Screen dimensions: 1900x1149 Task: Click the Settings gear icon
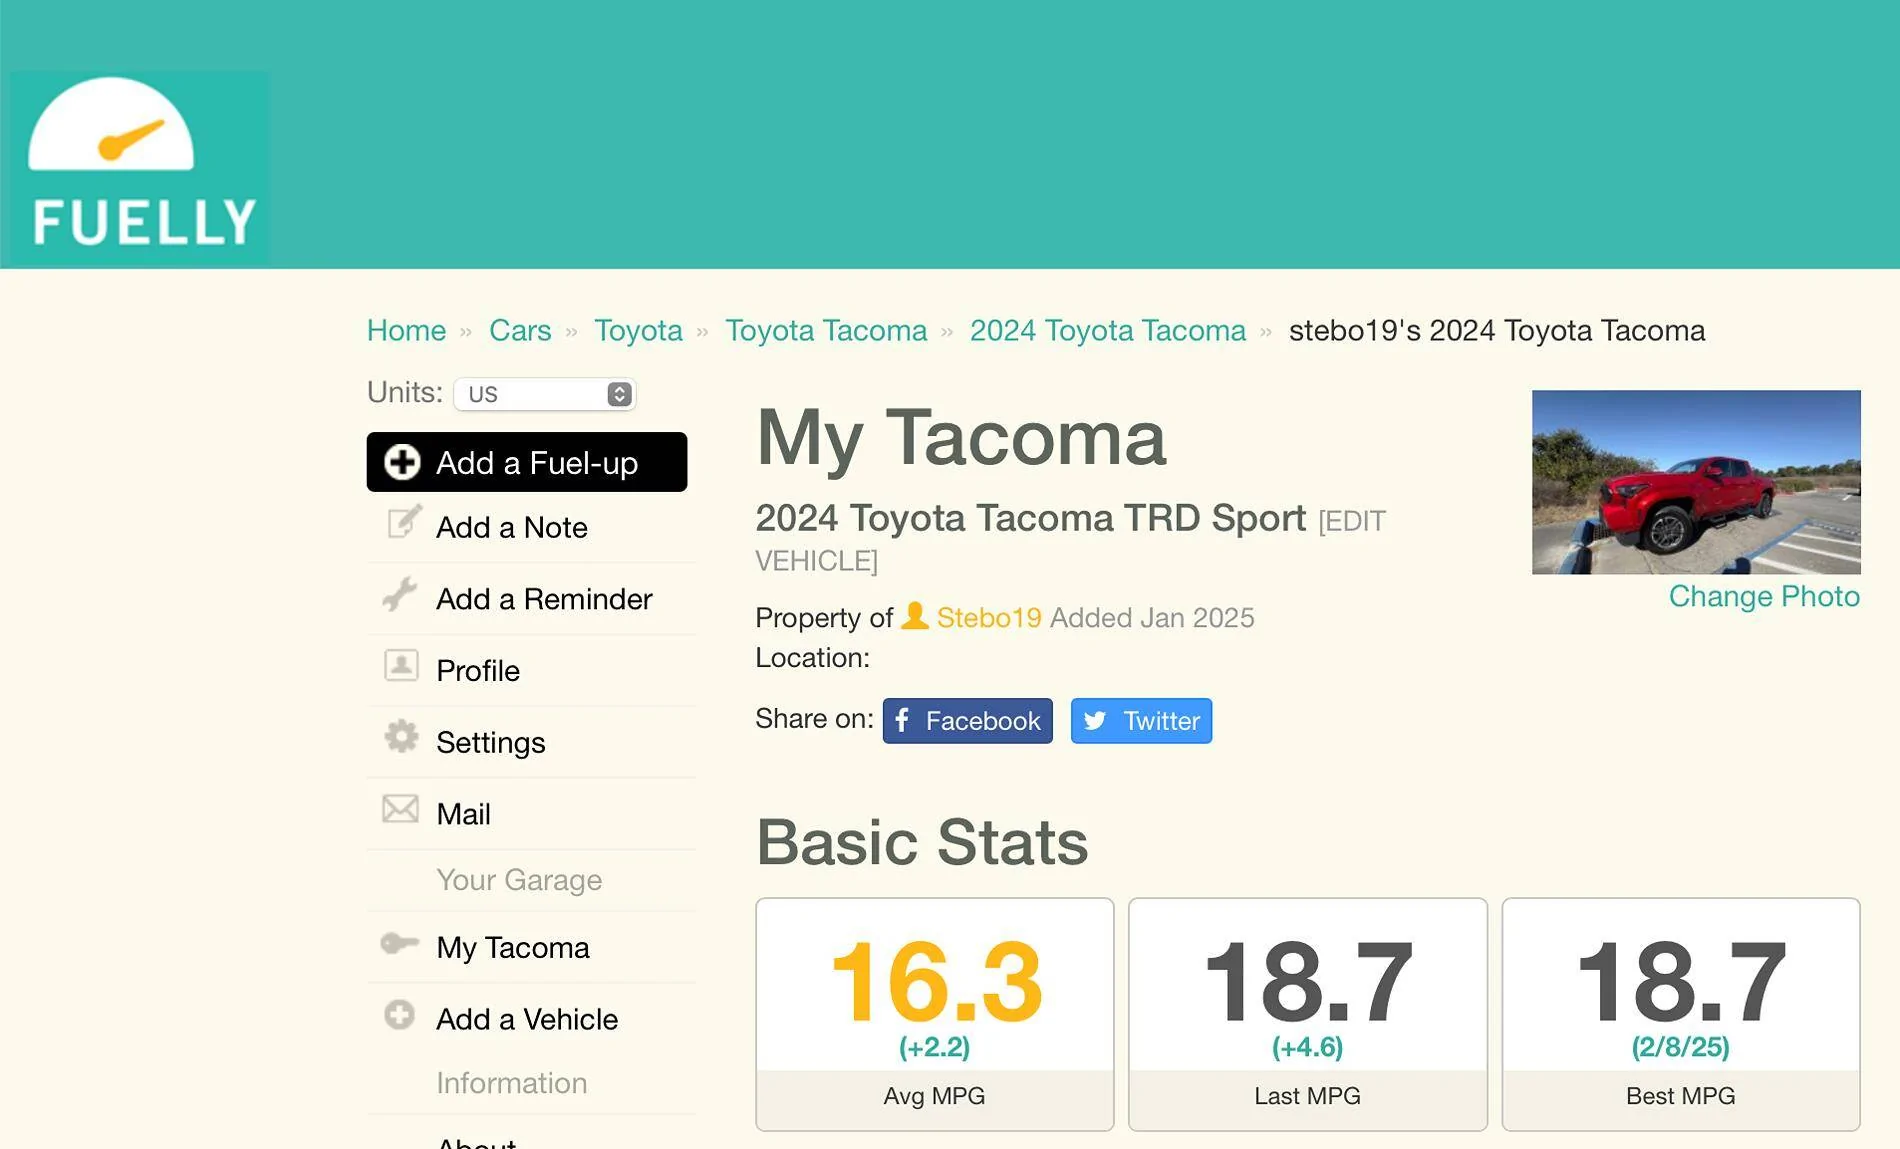click(x=401, y=737)
